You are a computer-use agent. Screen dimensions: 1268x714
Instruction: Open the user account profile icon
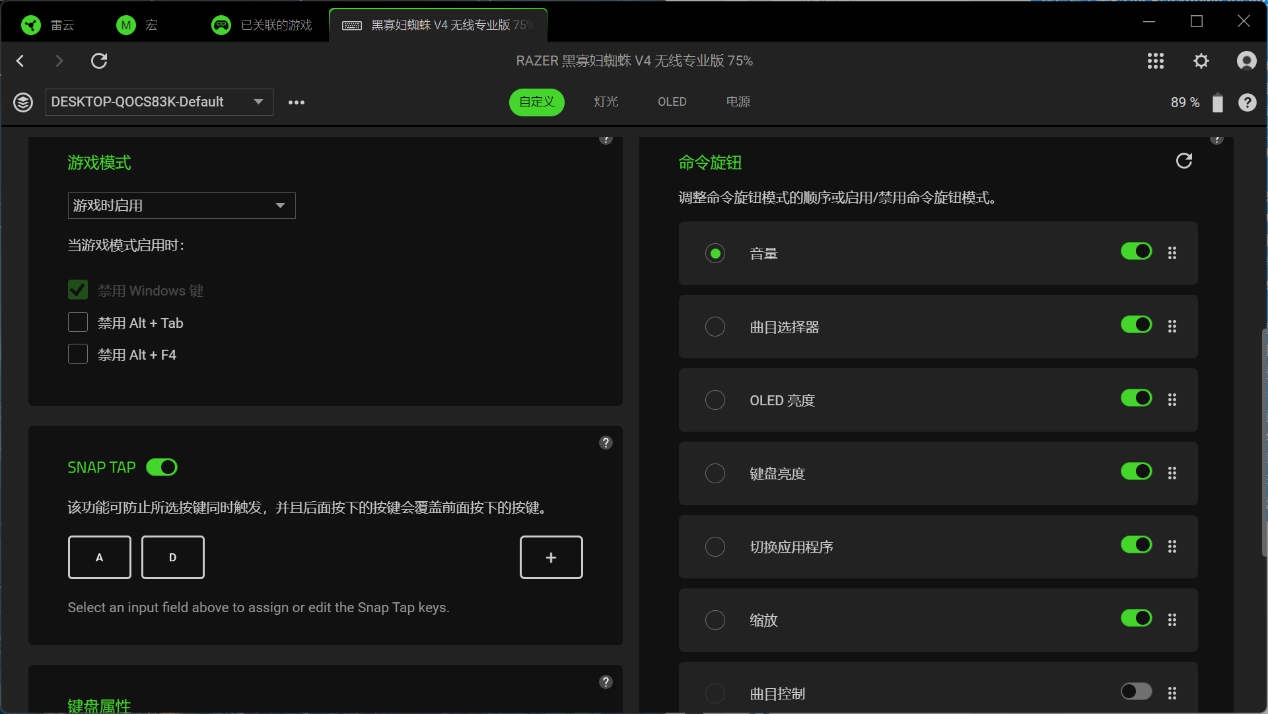point(1246,61)
